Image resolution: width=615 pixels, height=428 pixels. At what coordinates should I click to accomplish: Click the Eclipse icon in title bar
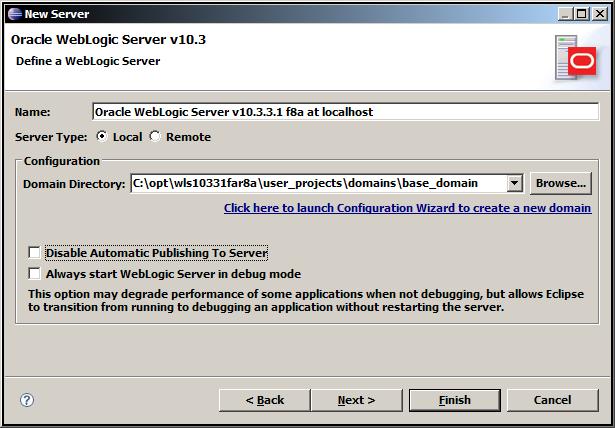pyautogui.click(x=15, y=14)
